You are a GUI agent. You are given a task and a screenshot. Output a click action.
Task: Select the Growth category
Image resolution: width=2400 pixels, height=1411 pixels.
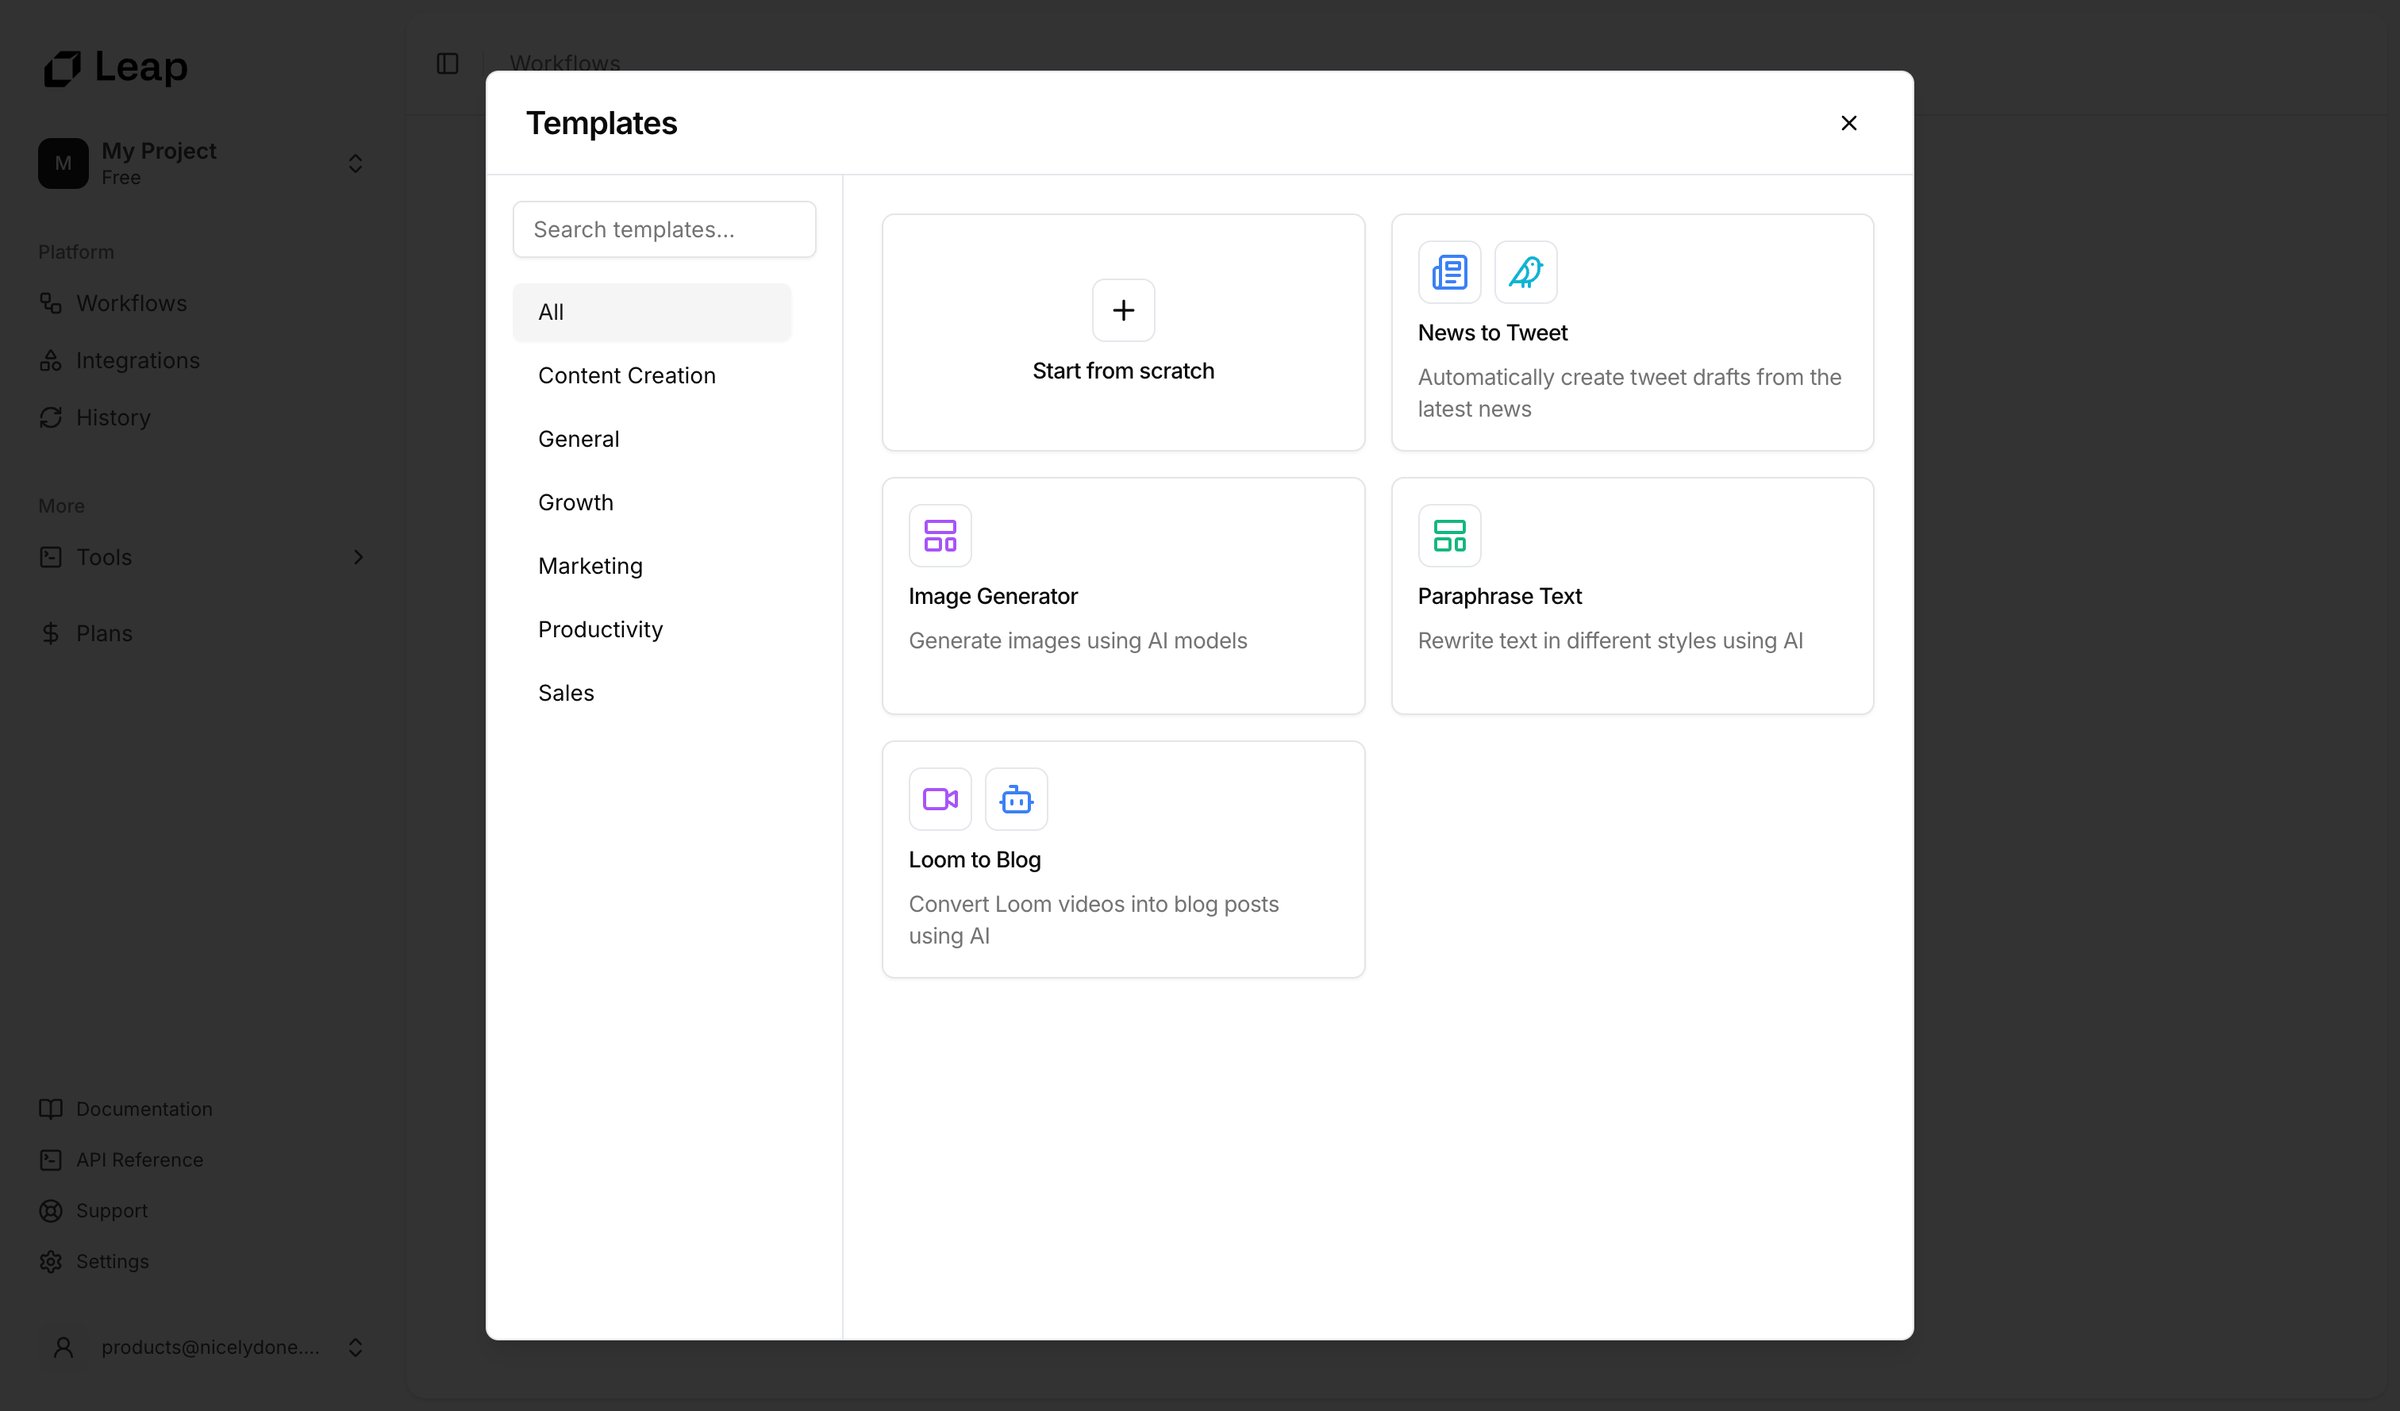click(x=652, y=503)
